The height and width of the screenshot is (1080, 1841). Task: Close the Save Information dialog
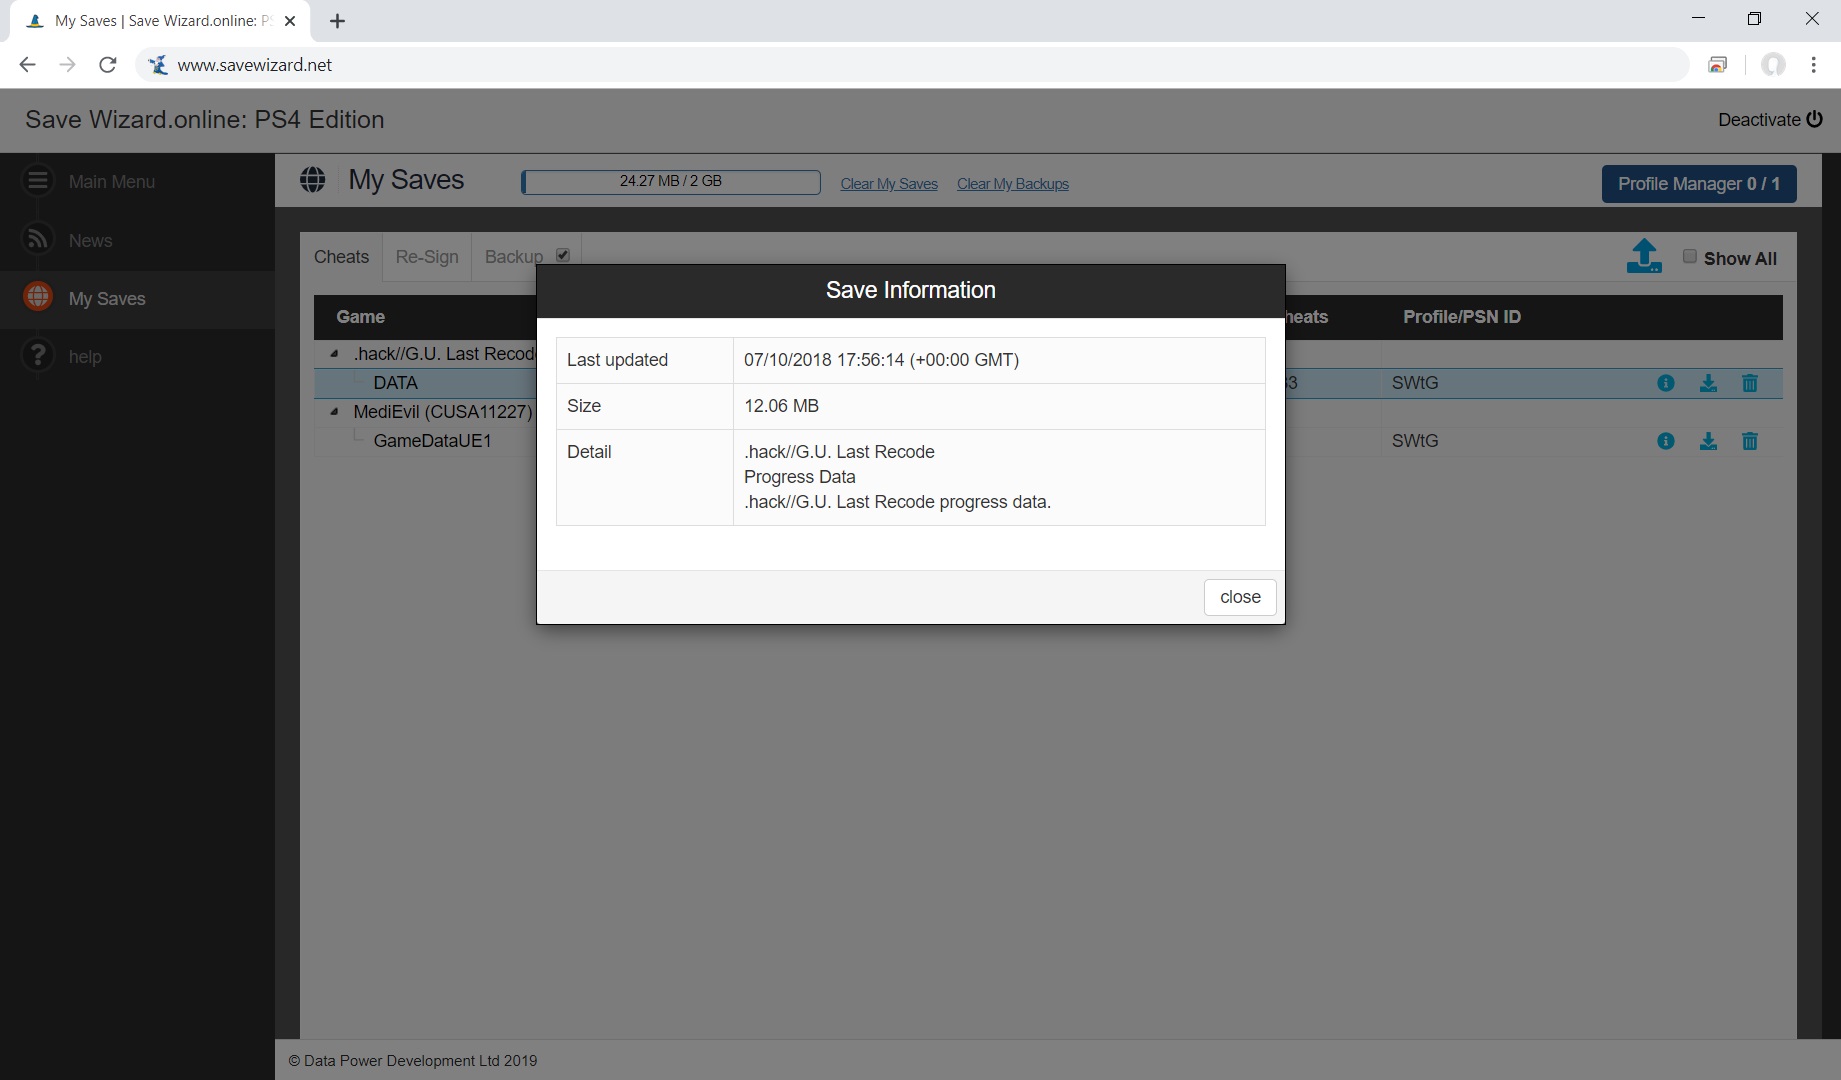click(1240, 597)
